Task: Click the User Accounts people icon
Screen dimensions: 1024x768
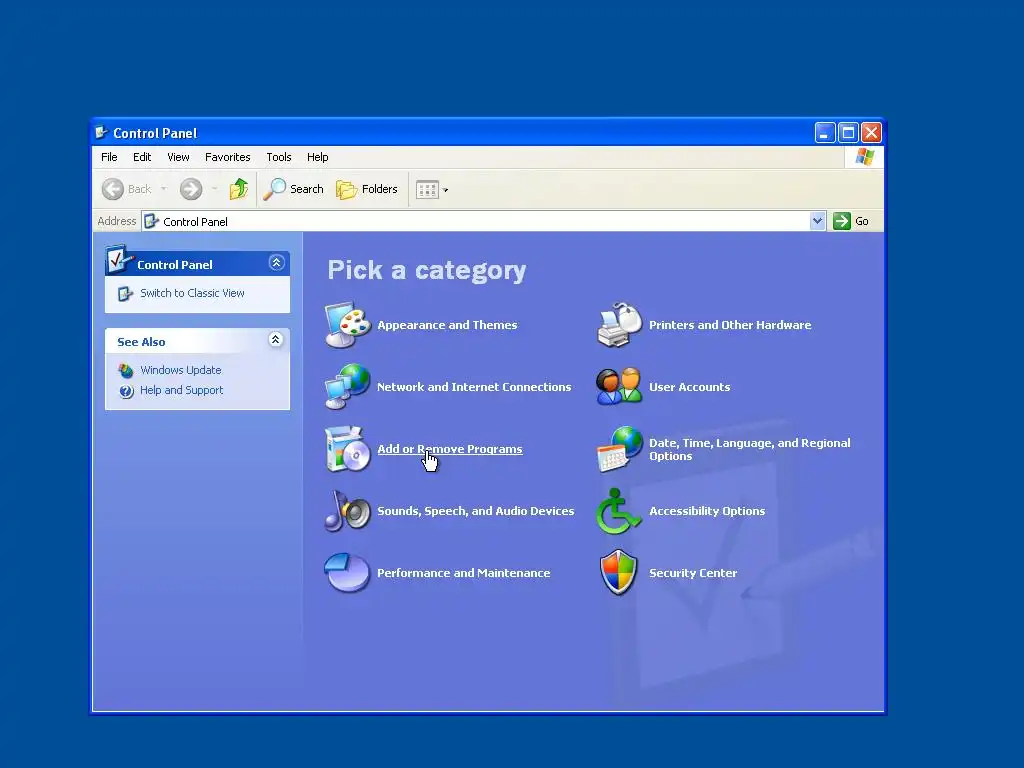Action: tap(620, 387)
